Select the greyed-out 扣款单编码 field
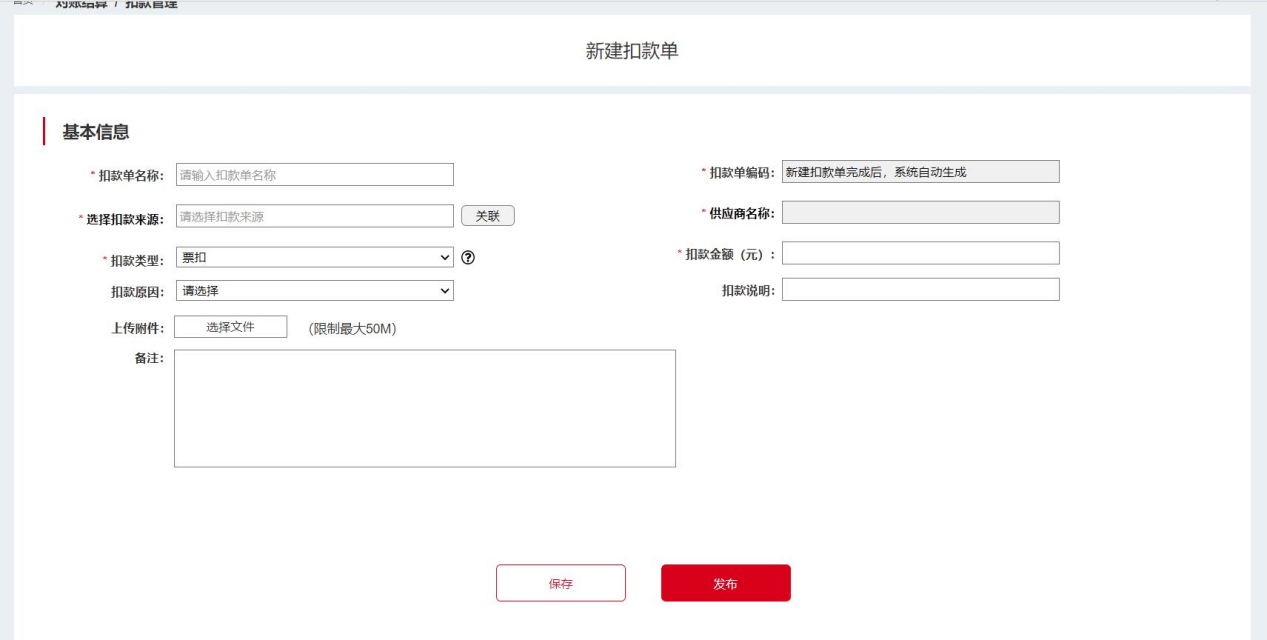The image size is (1267, 640). [x=920, y=172]
